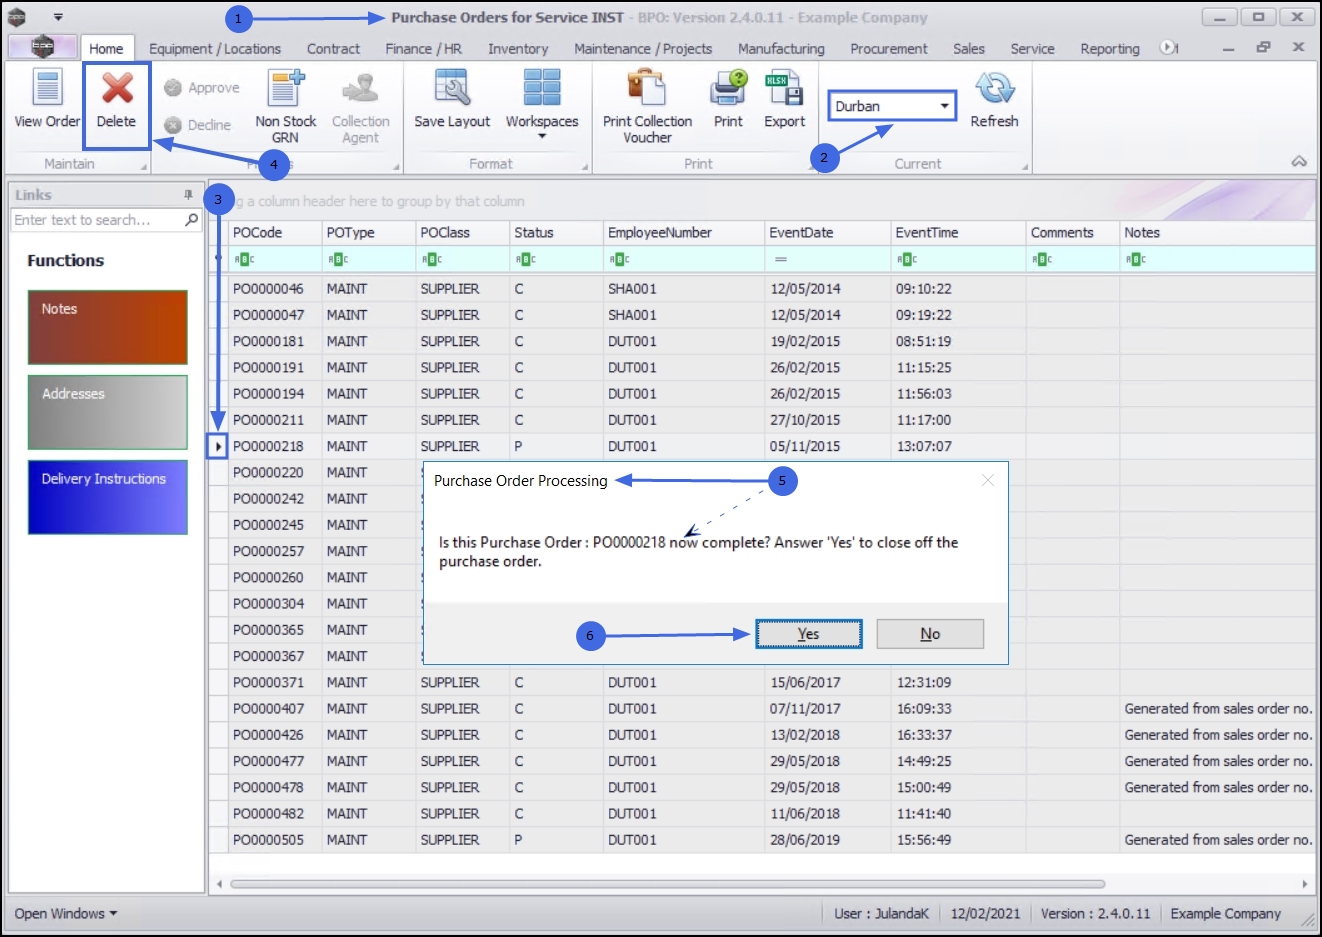Select the PO0000181 row
The image size is (1322, 937).
pyautogui.click(x=762, y=341)
